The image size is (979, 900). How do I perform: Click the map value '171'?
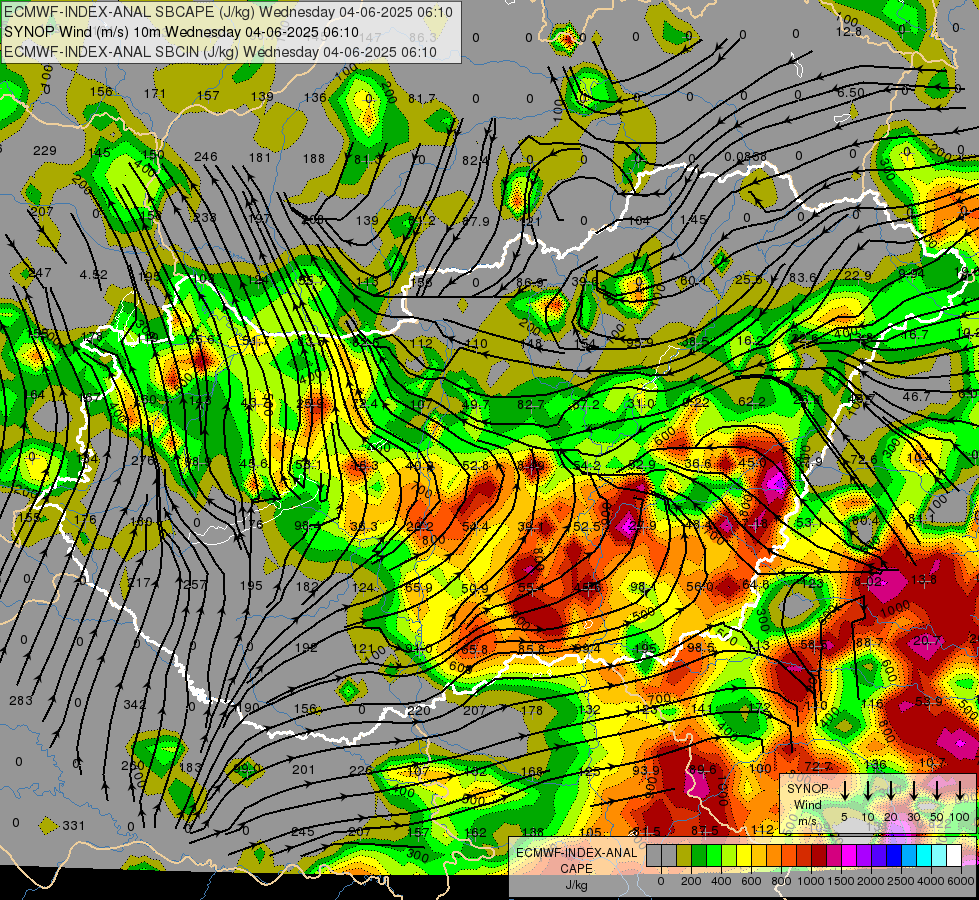point(154,94)
